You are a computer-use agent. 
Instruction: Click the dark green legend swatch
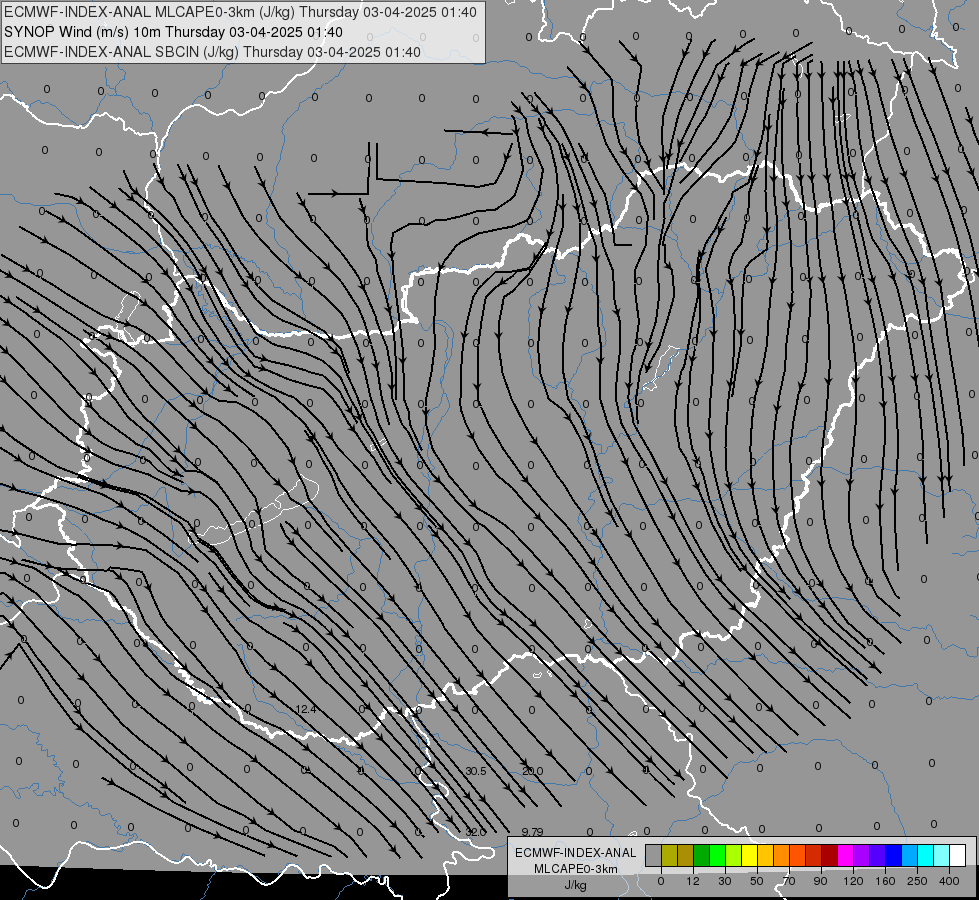[701, 855]
